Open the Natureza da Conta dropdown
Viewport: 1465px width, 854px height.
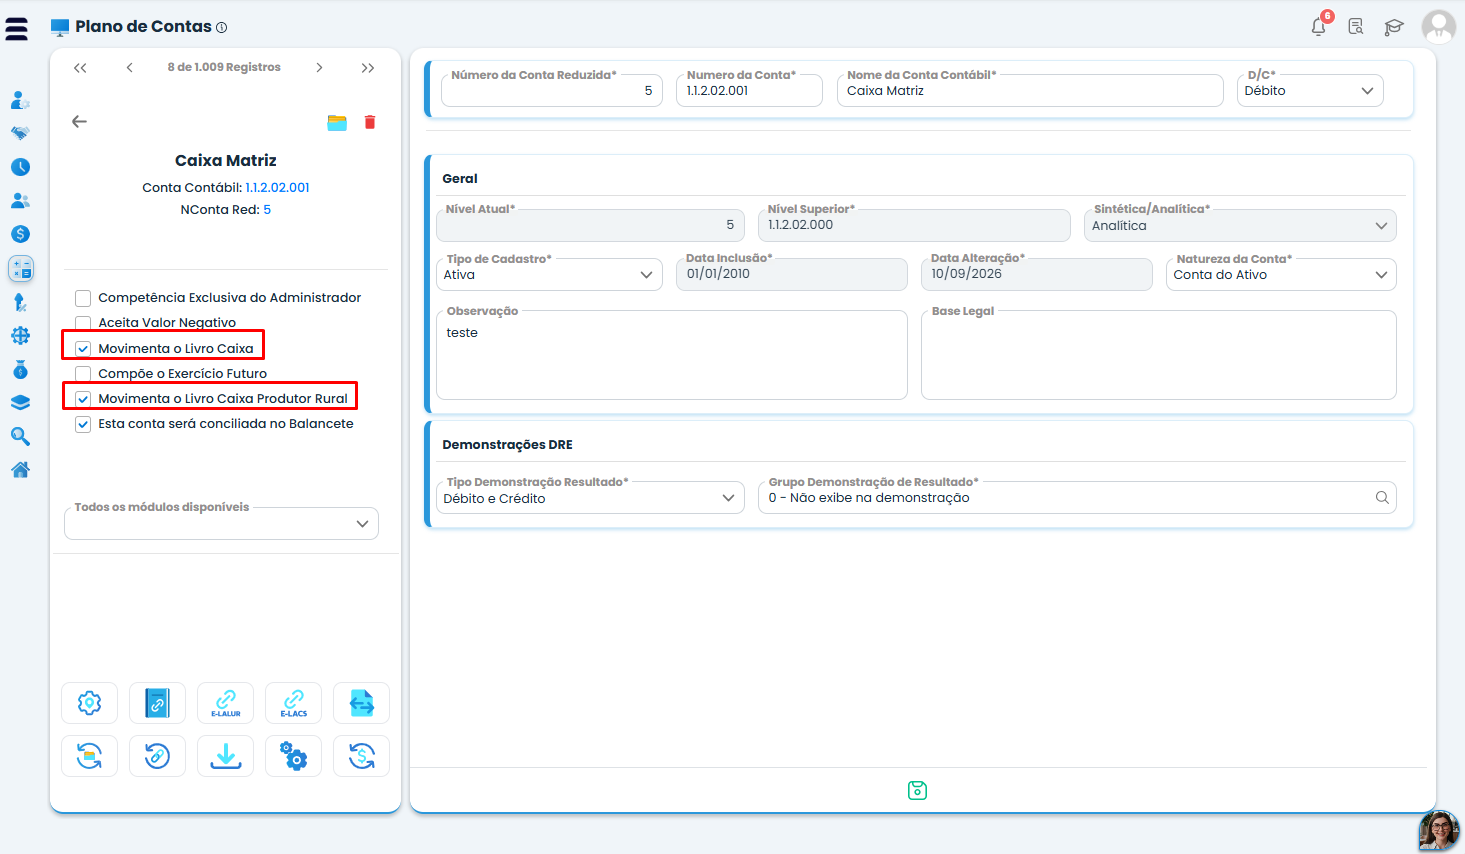click(x=1281, y=275)
